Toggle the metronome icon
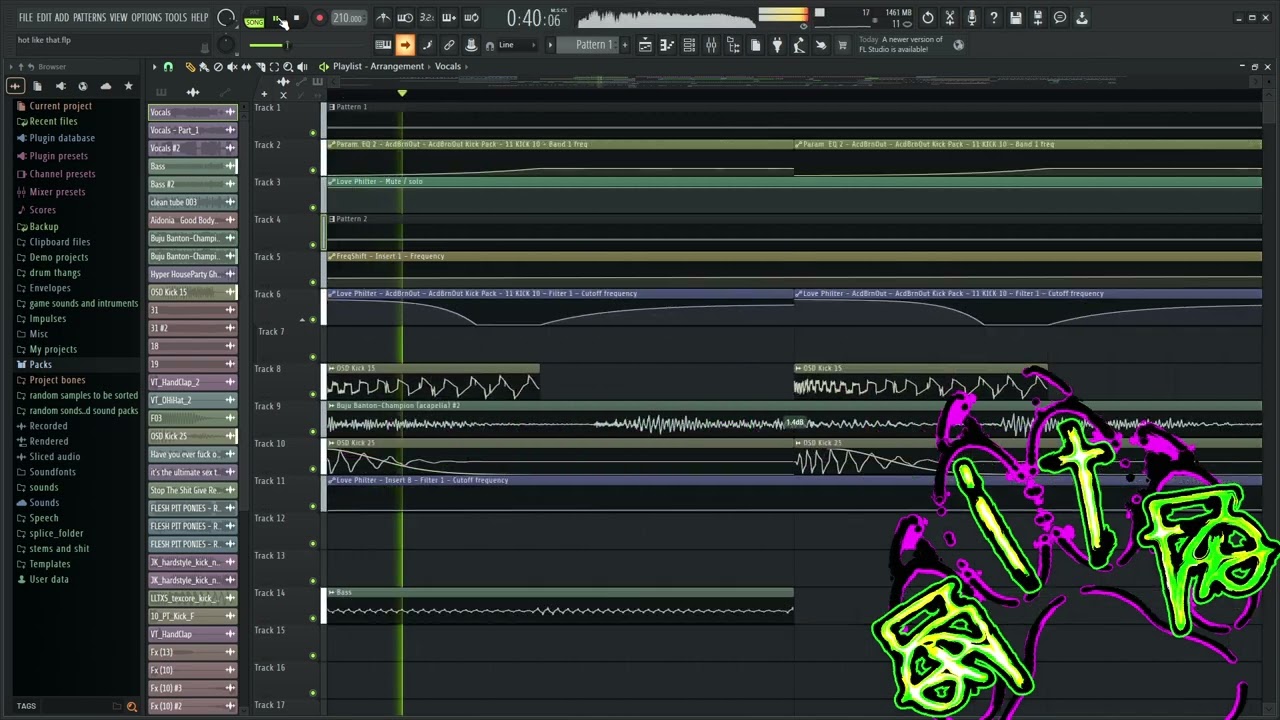The width and height of the screenshot is (1280, 720). 383,17
